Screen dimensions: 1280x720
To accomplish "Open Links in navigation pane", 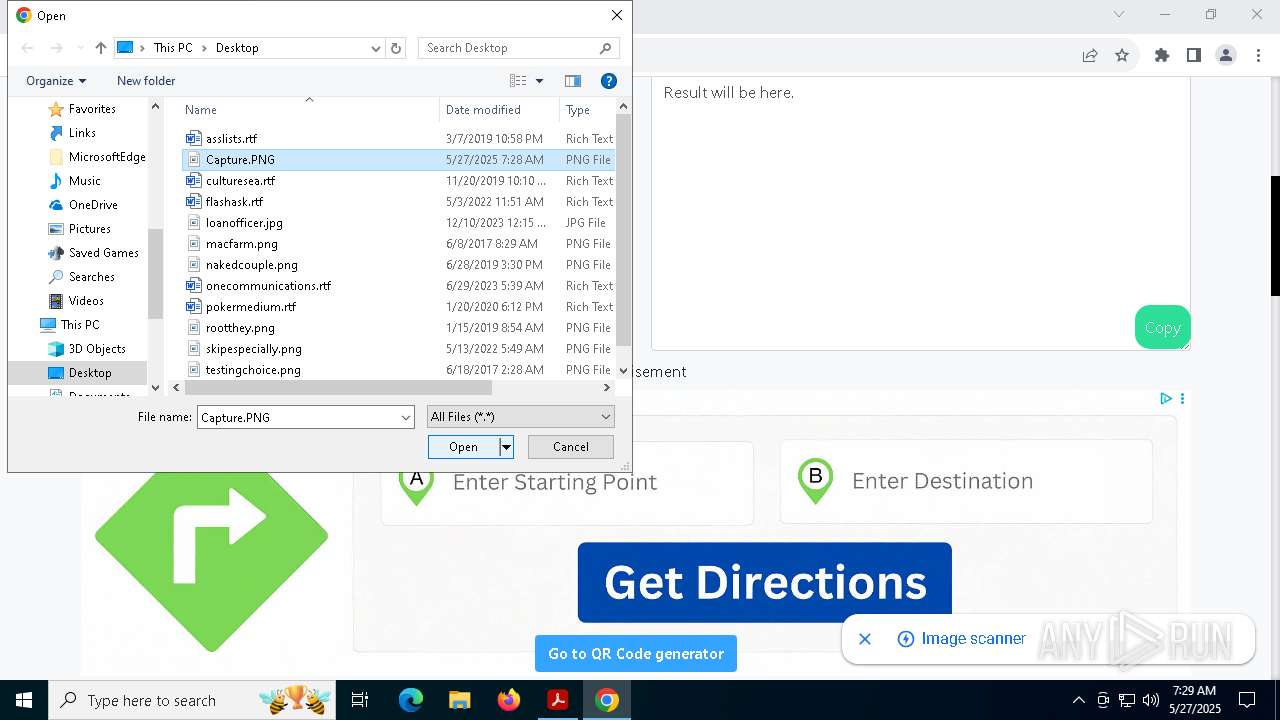I will tap(82, 133).
